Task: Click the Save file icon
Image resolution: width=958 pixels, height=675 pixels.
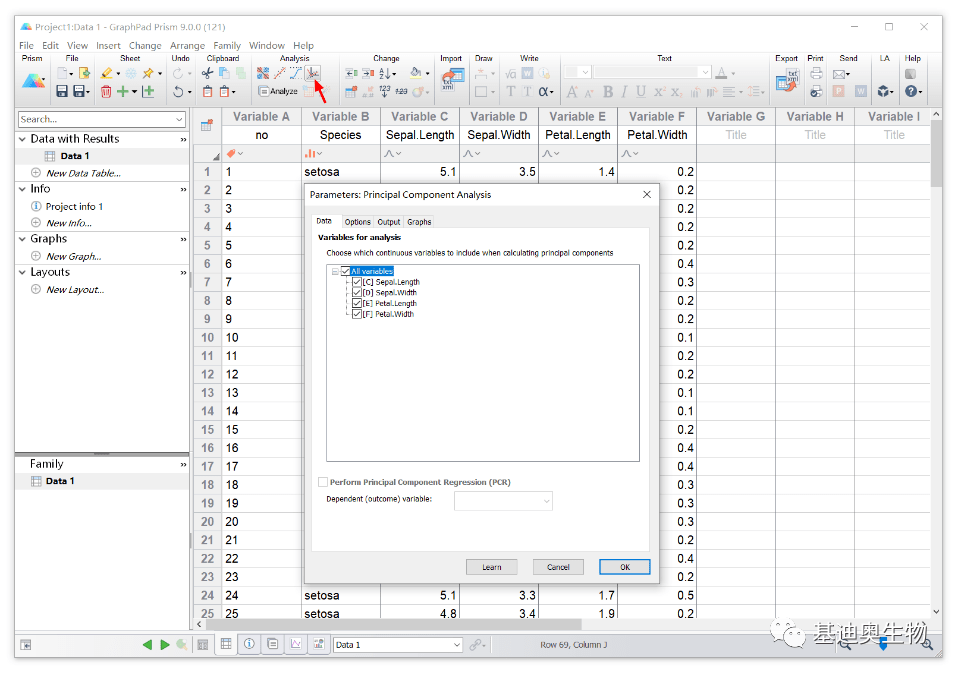Action: 62,91
